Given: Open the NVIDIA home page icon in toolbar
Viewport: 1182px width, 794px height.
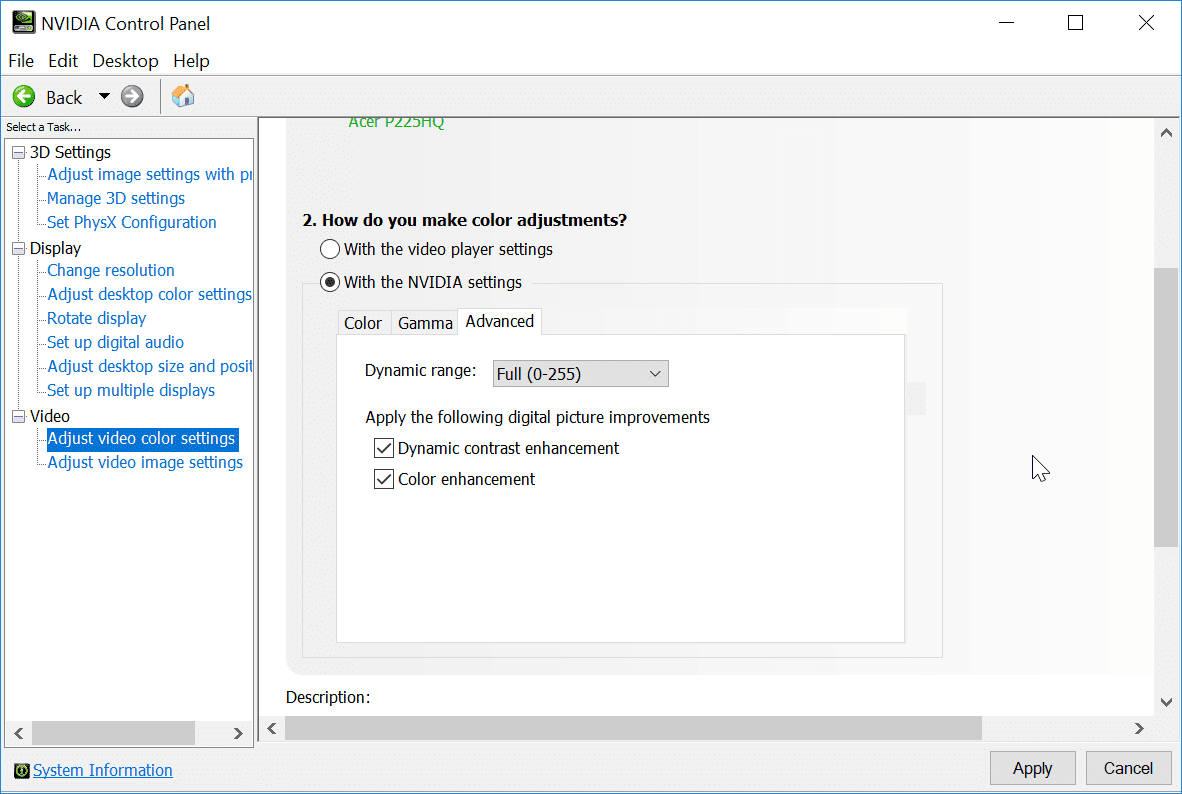Looking at the screenshot, I should [182, 96].
